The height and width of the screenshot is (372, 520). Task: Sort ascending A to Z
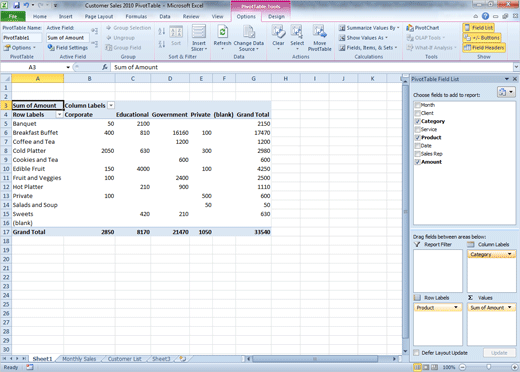pos(162,31)
